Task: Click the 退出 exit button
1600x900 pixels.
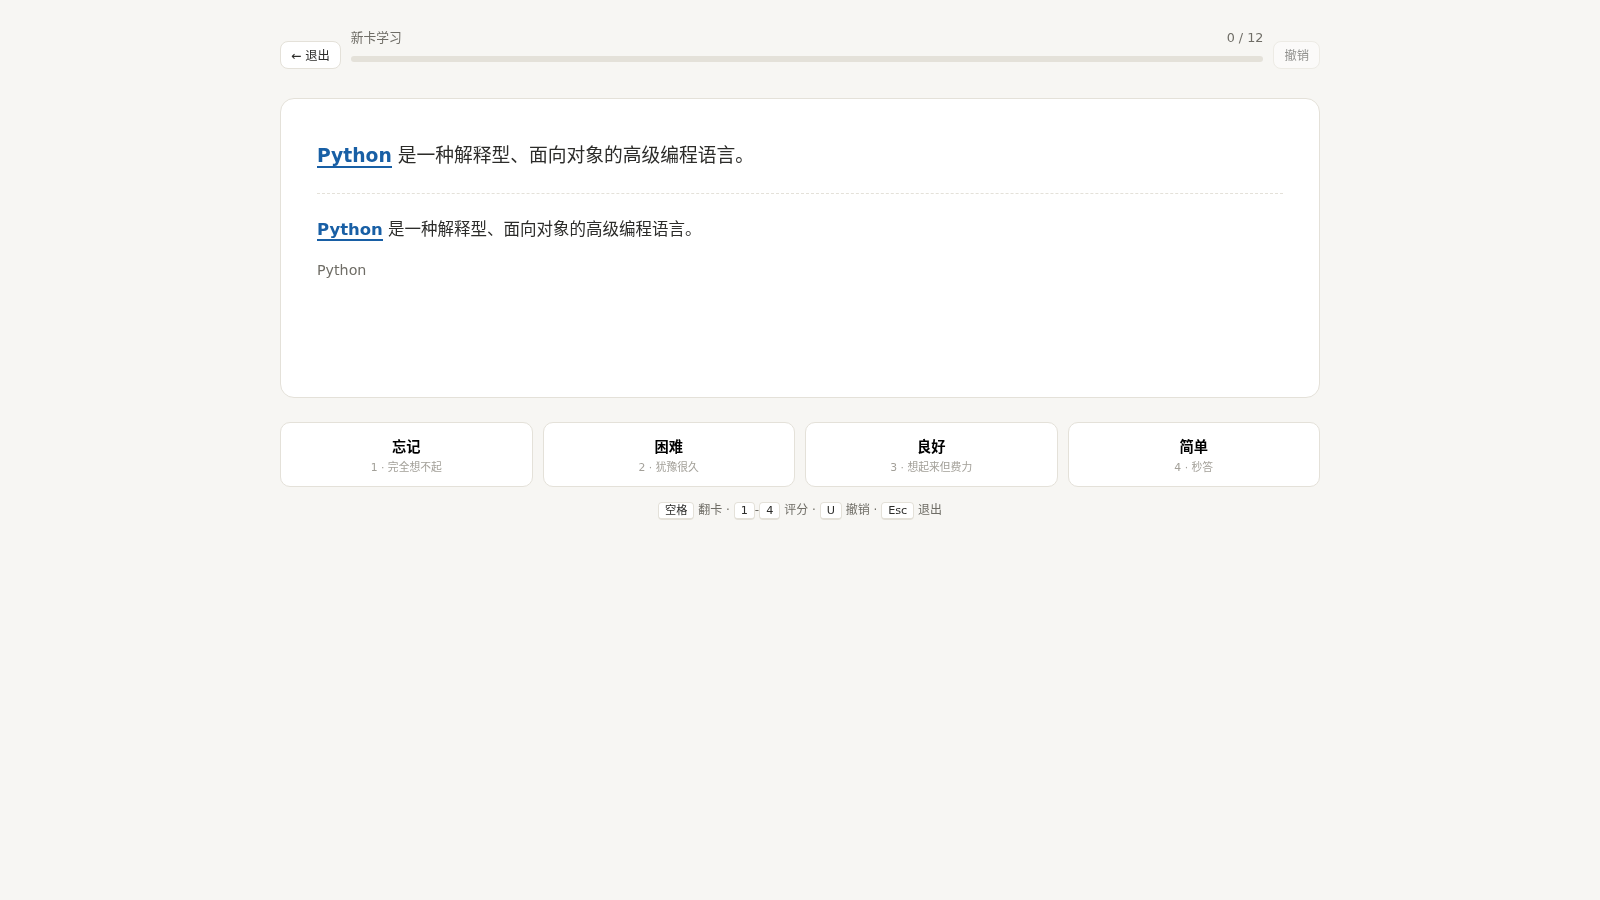Action: click(310, 55)
